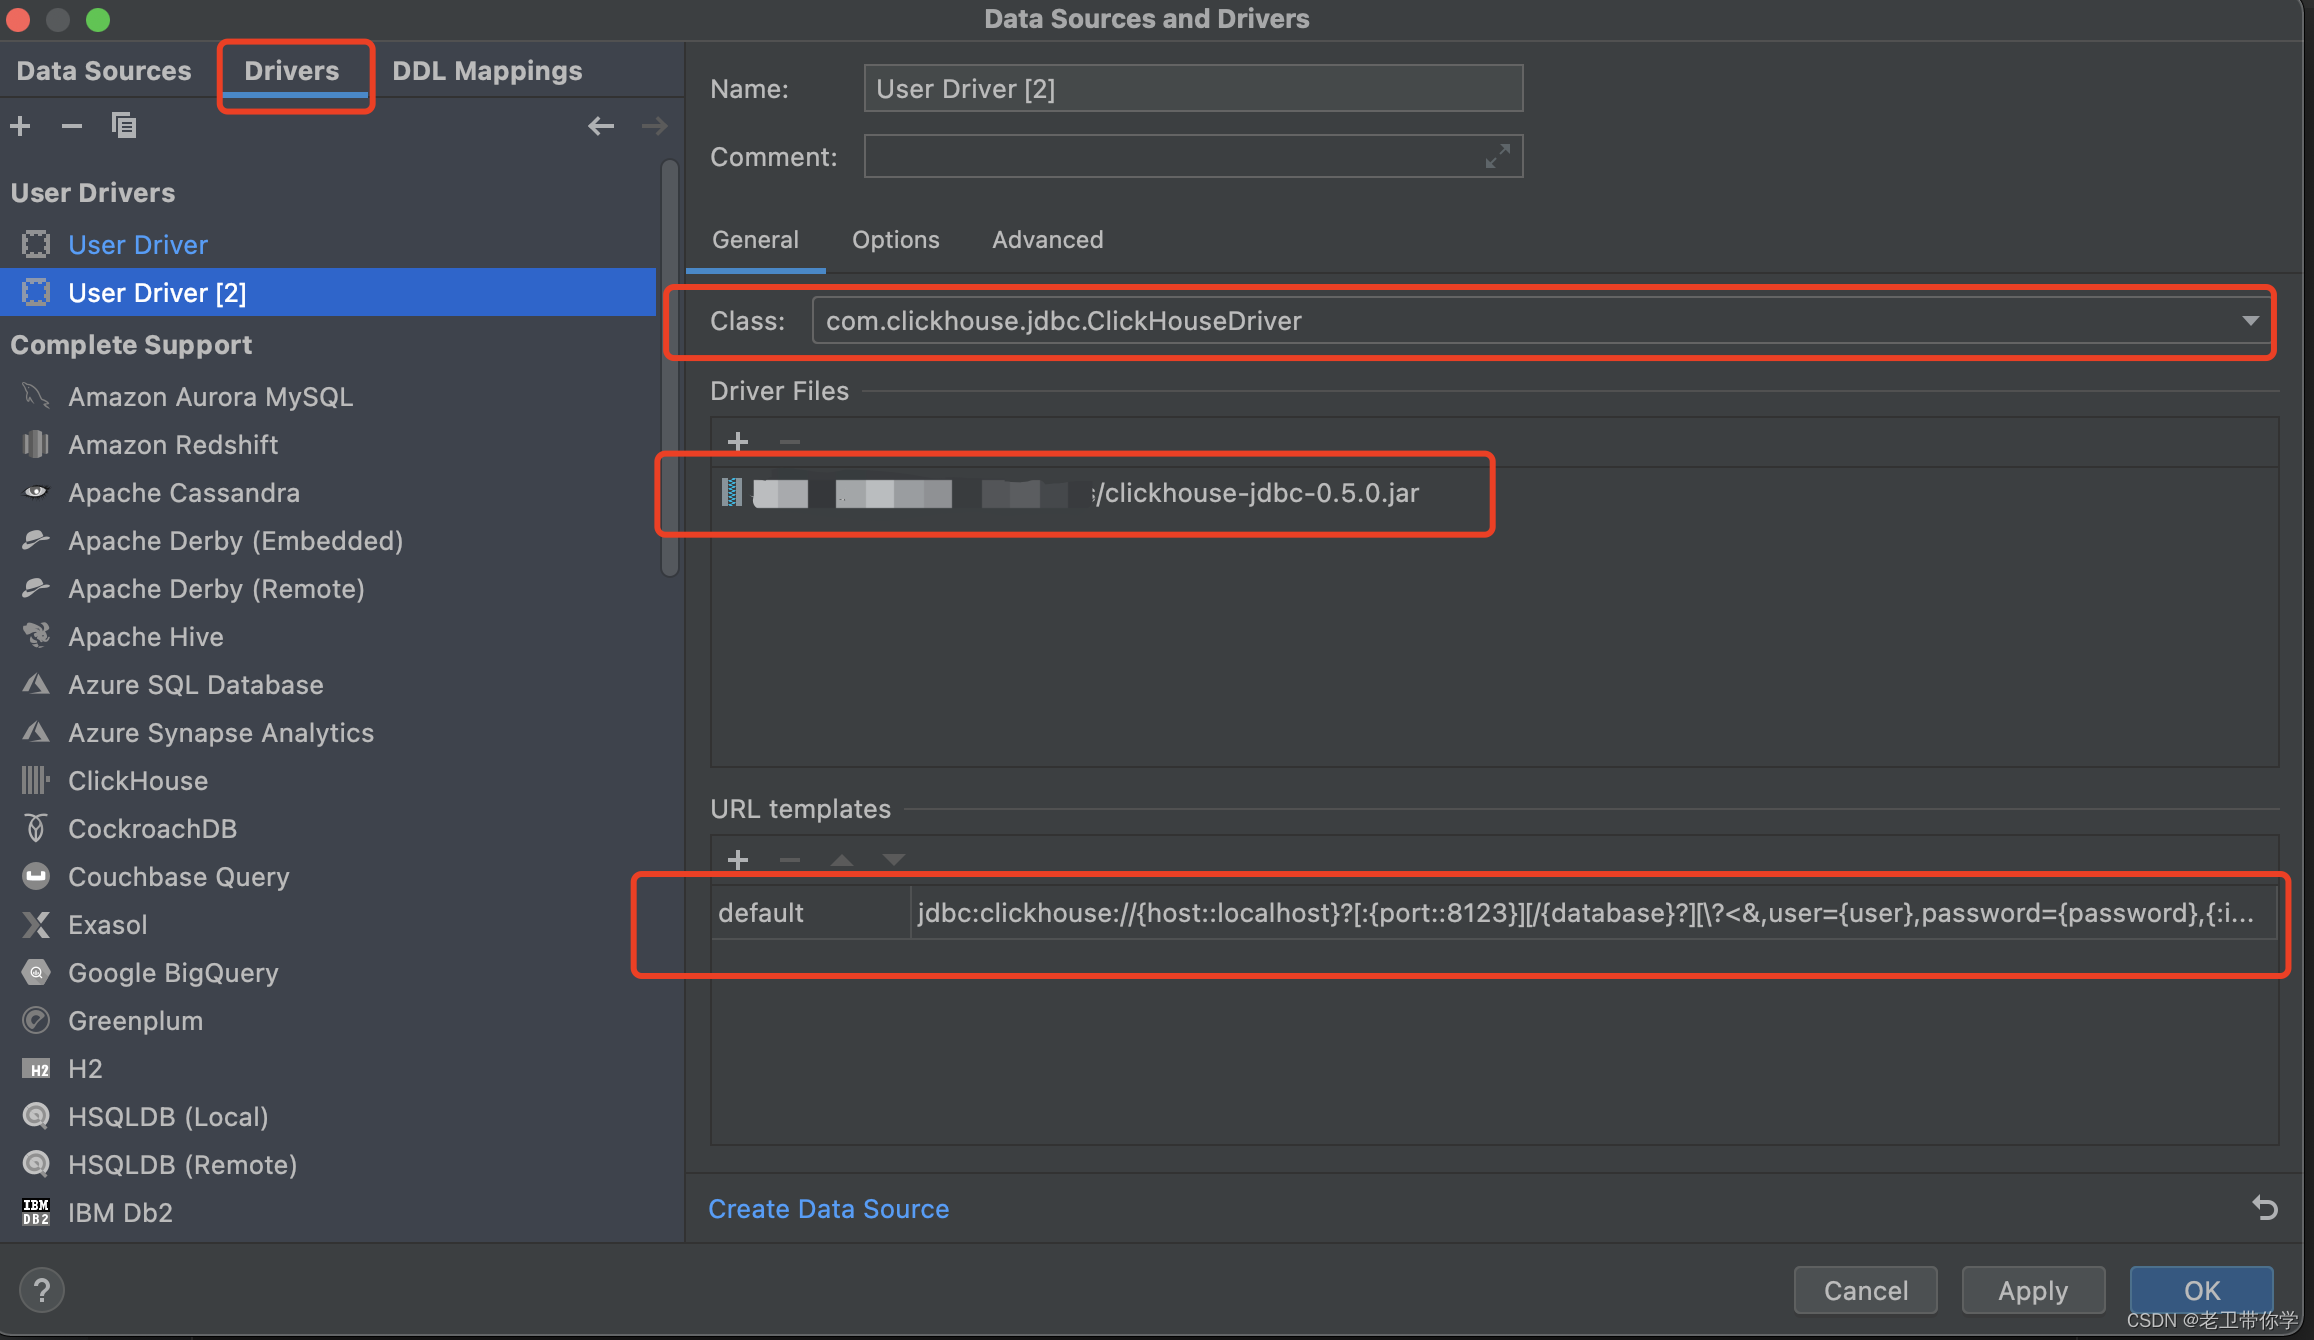Screen dimensions: 2314x1340
Task: Select ClickHouse under Complete Support
Action: tap(137, 780)
